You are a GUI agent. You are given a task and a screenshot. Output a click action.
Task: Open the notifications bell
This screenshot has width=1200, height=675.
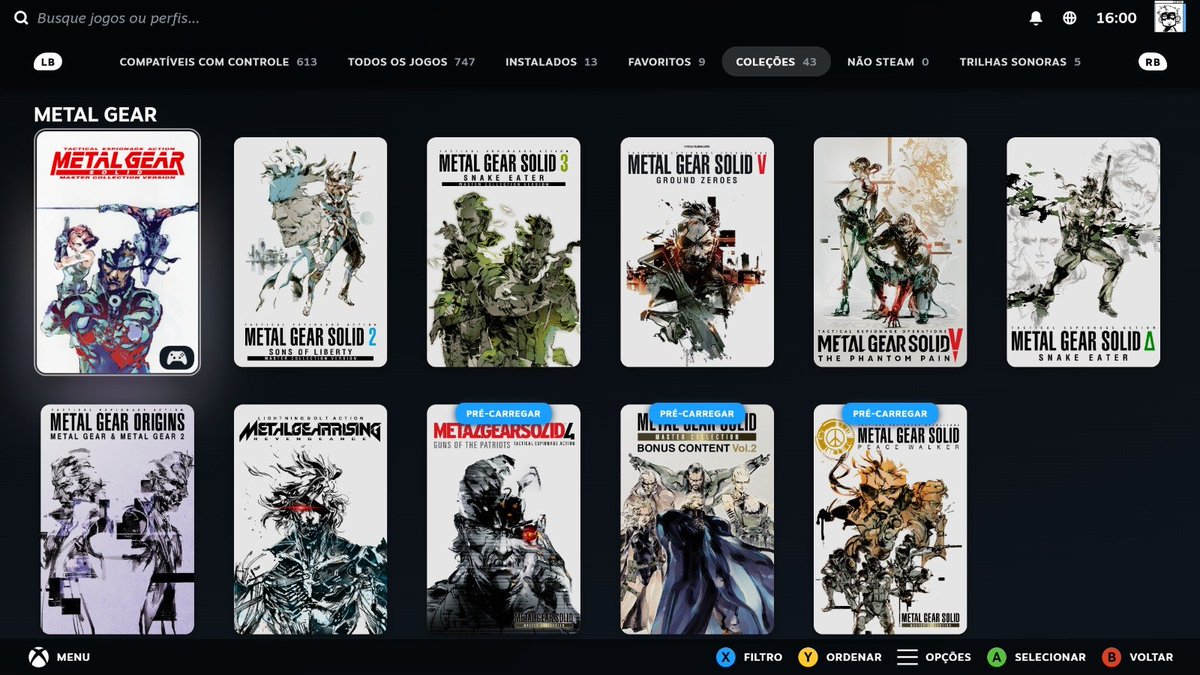click(1036, 18)
